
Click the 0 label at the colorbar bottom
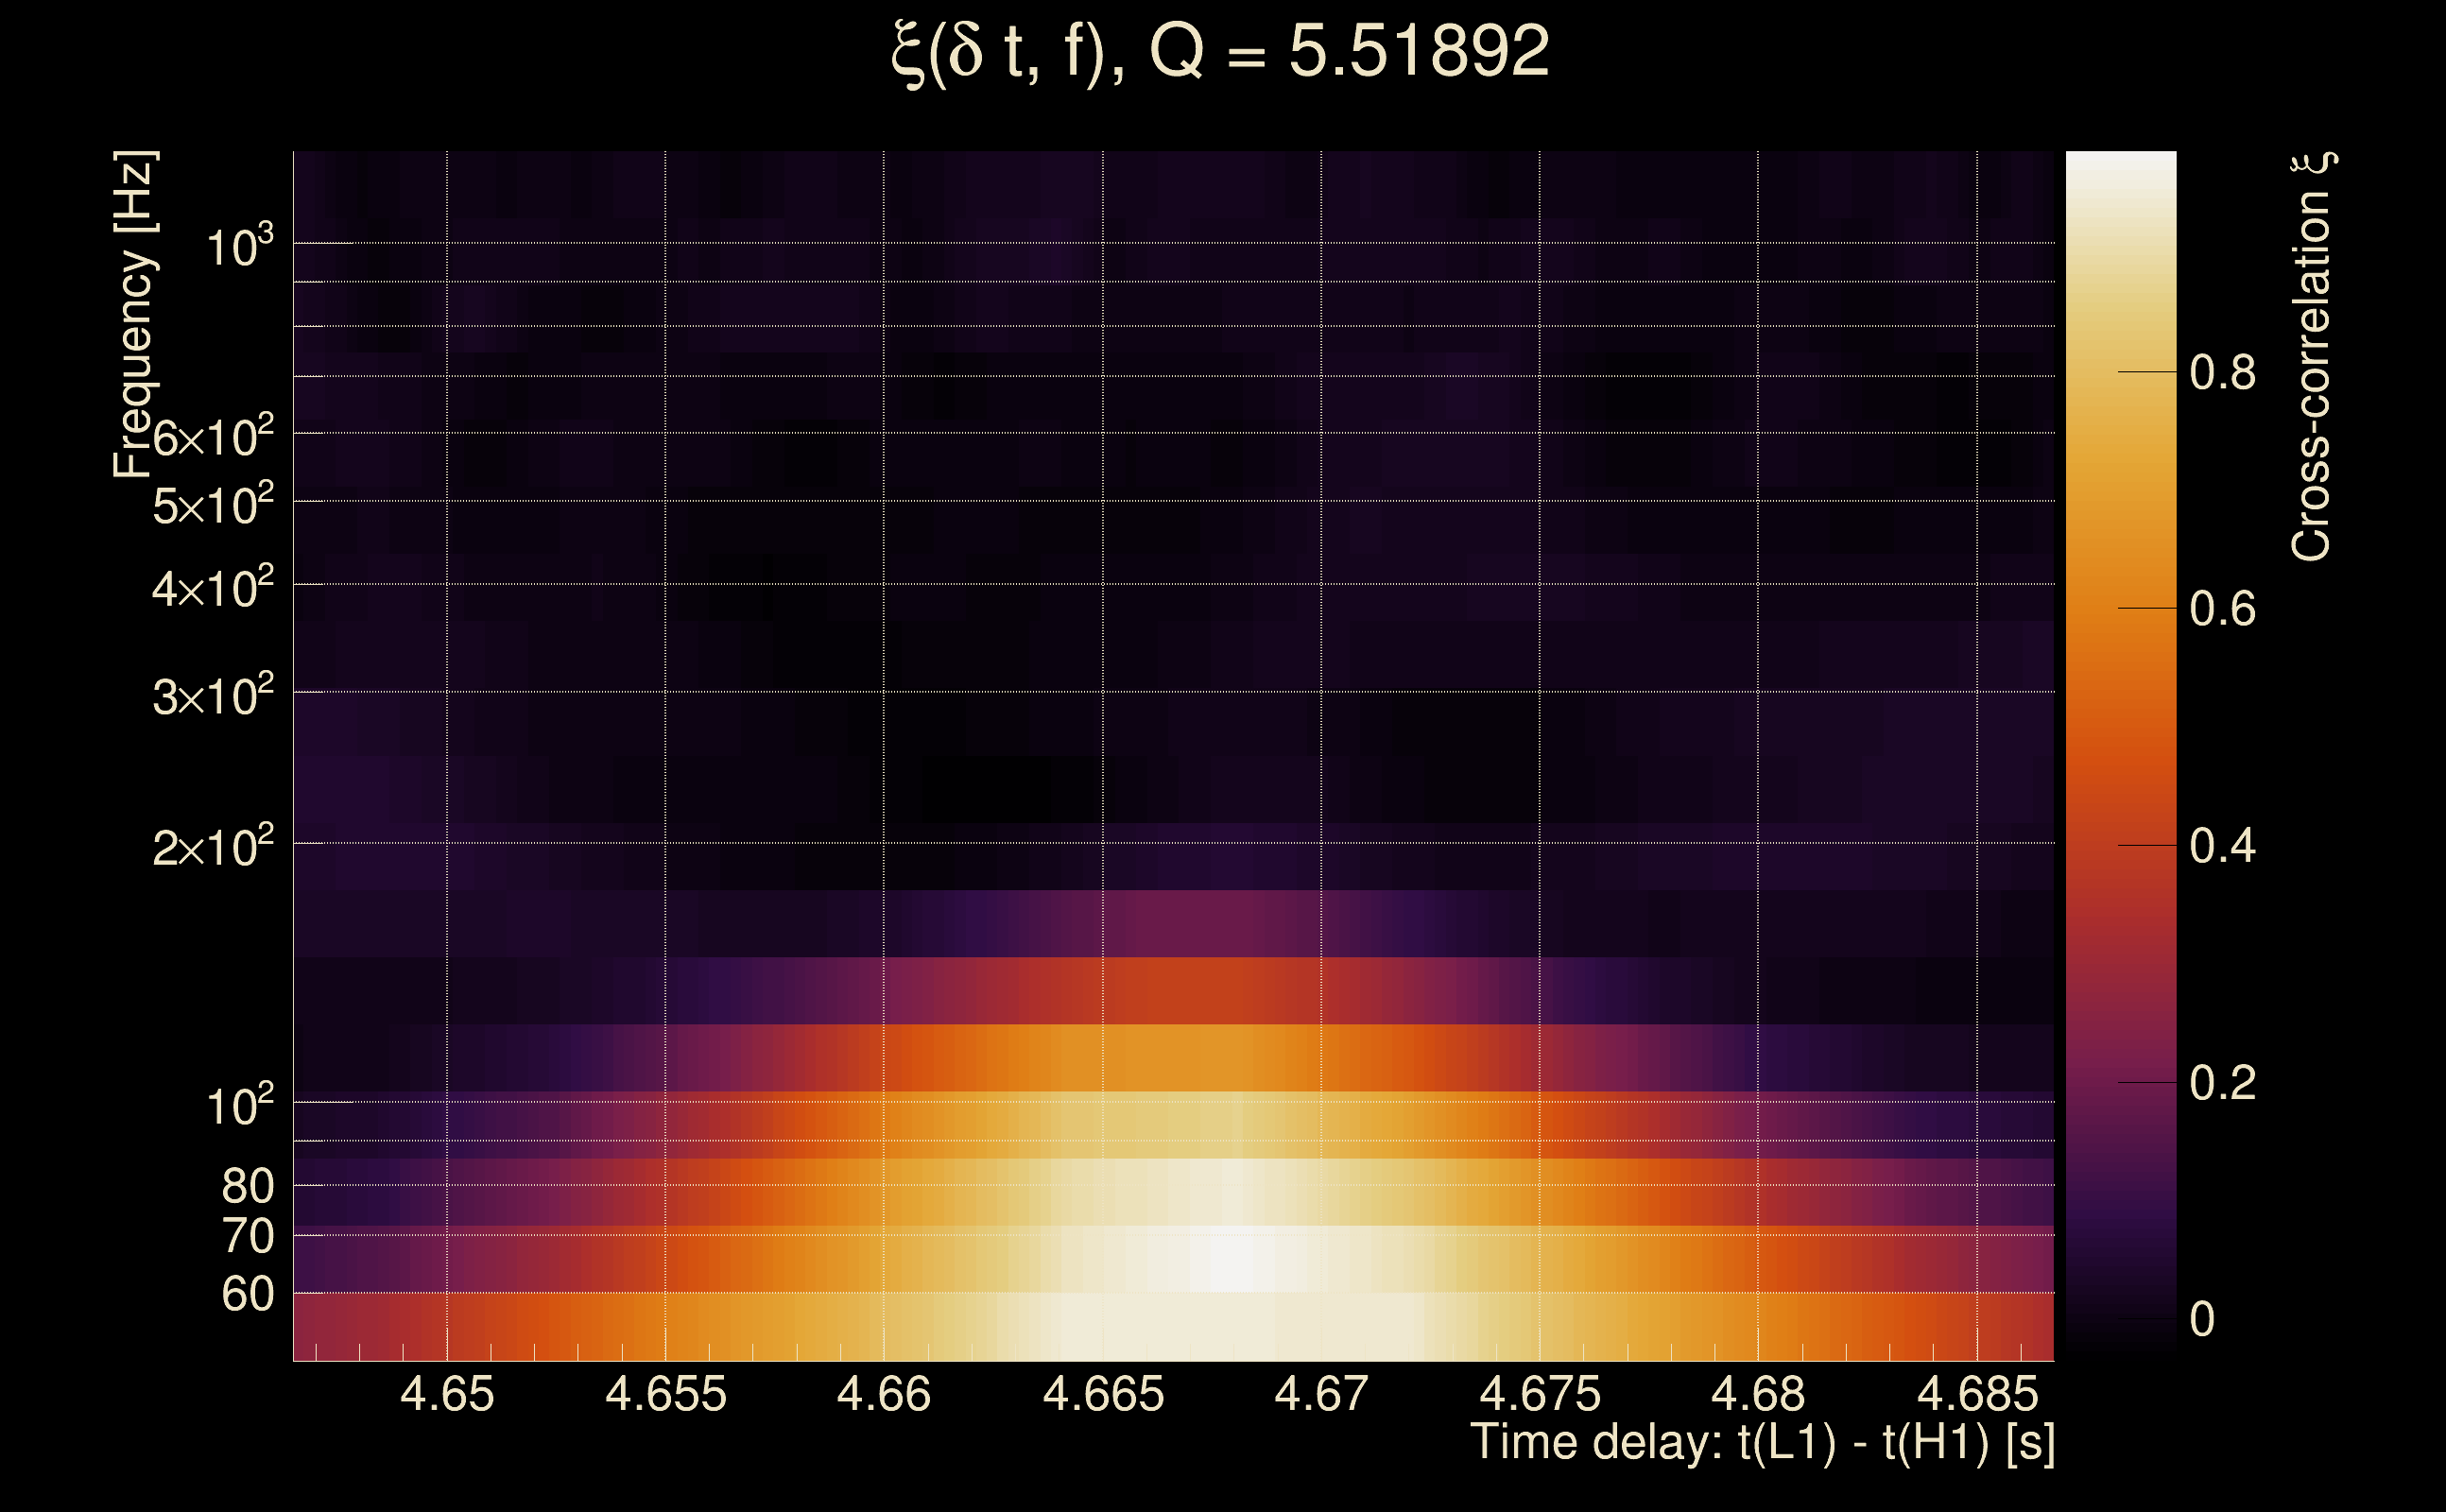point(2202,1319)
